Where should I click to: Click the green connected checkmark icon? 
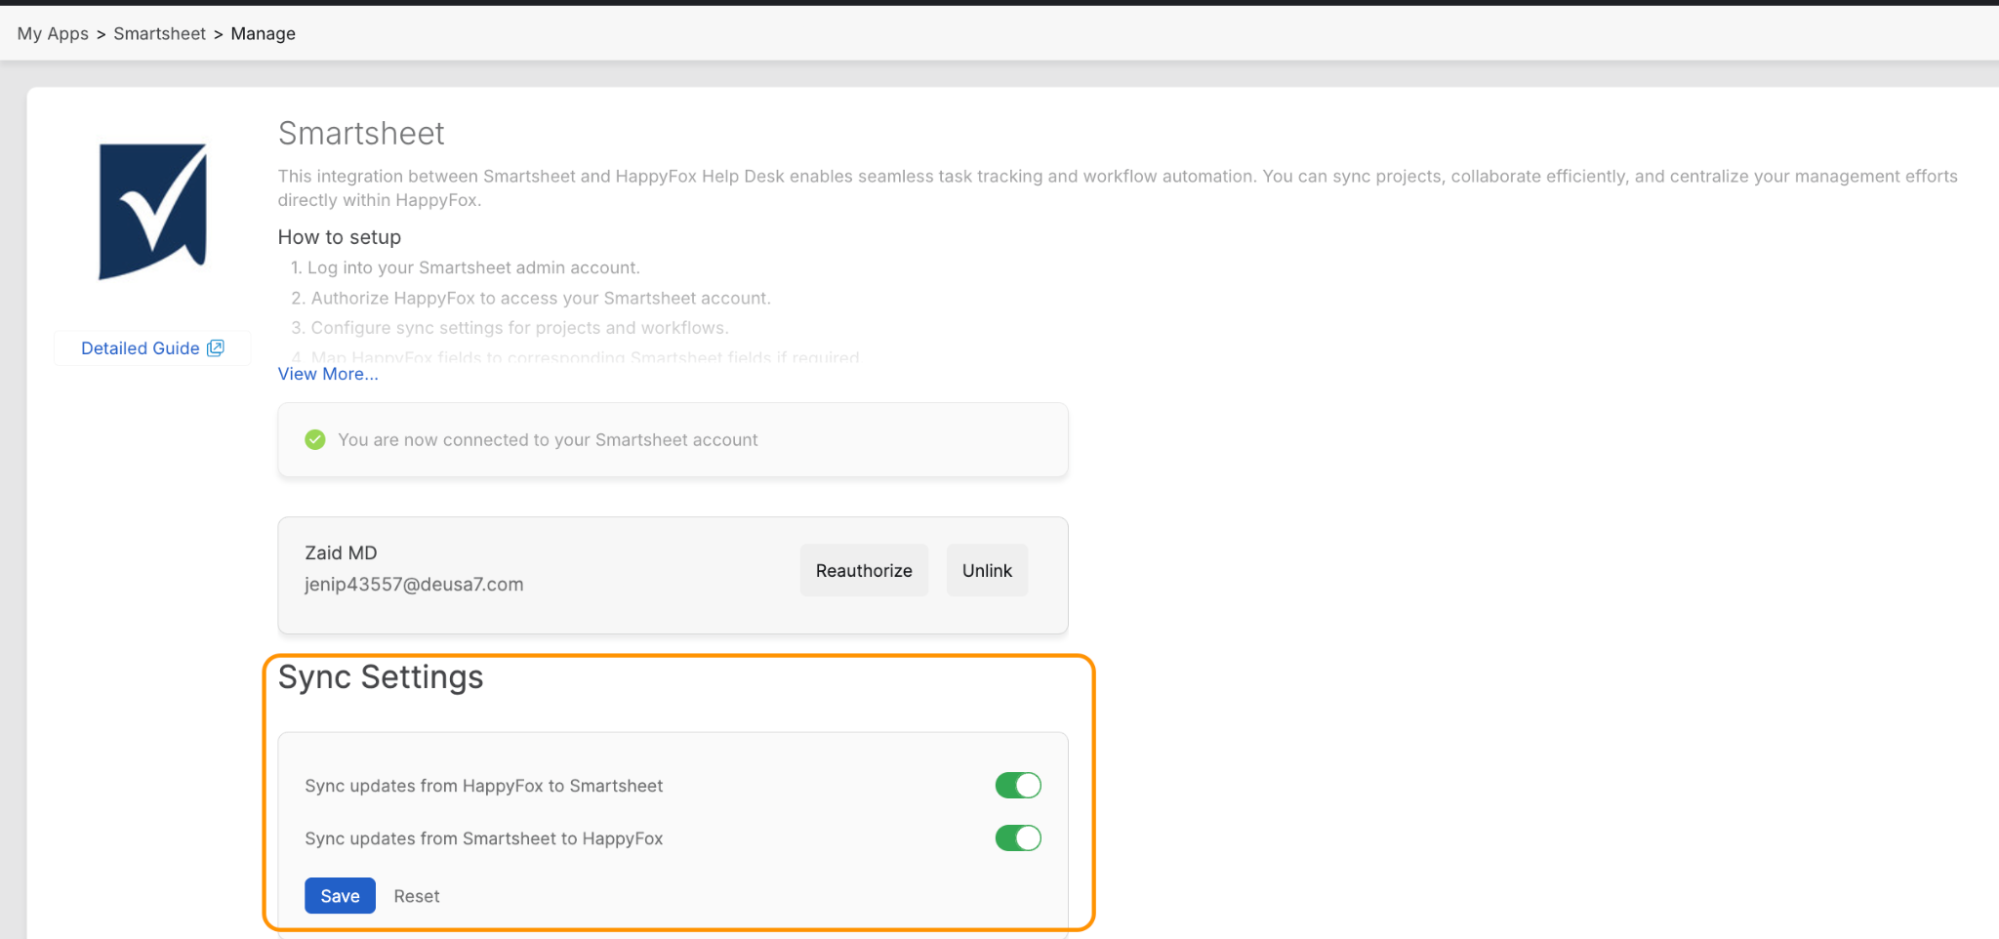[315, 440]
